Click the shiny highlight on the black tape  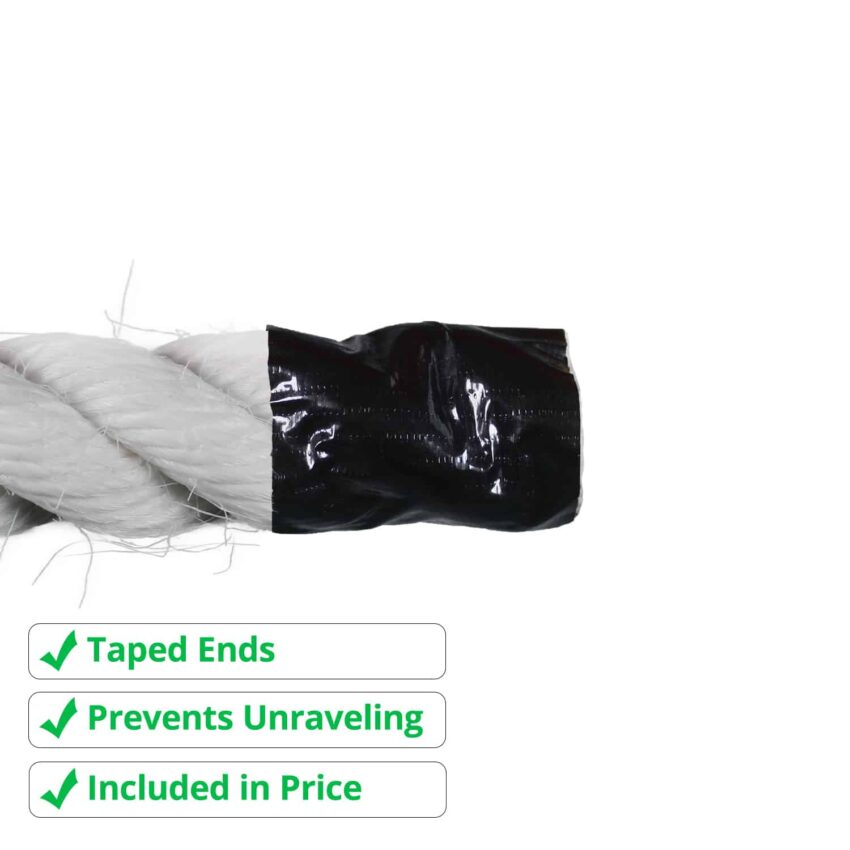[482, 412]
